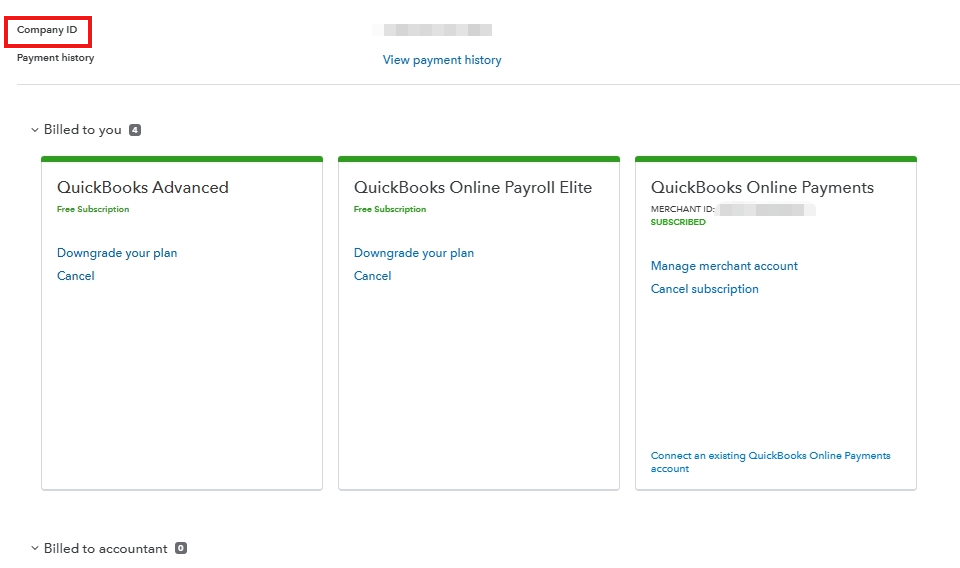
Task: Click Cancel subscription for Online Payments
Action: click(x=705, y=289)
